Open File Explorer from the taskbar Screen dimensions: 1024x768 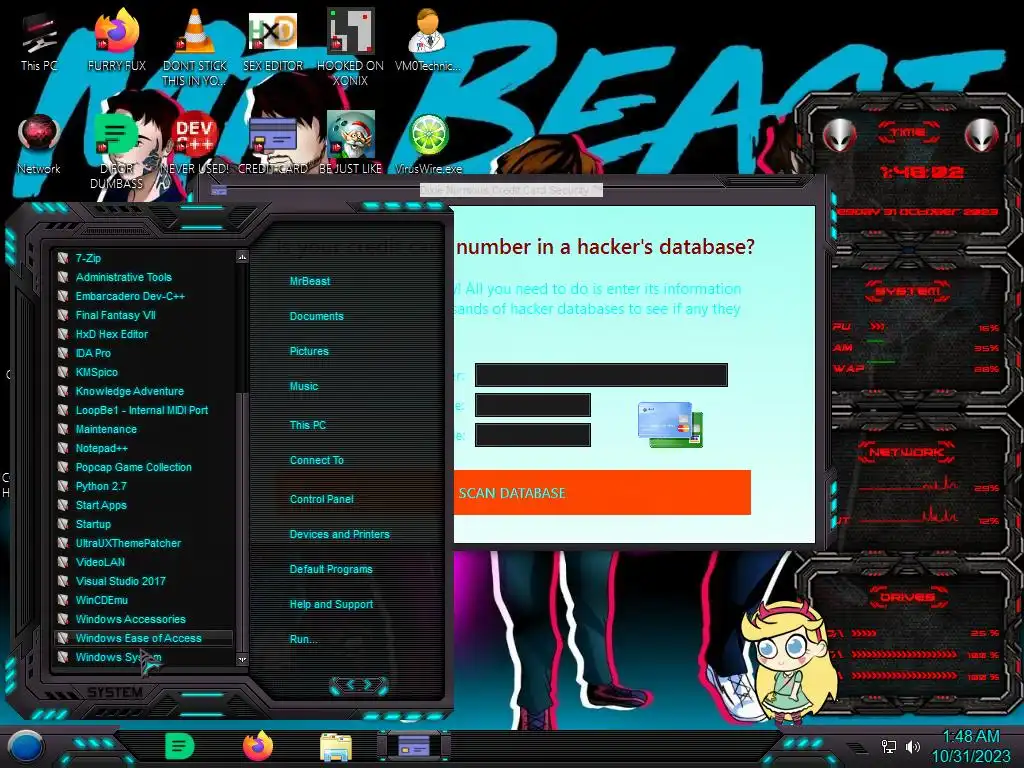[336, 747]
